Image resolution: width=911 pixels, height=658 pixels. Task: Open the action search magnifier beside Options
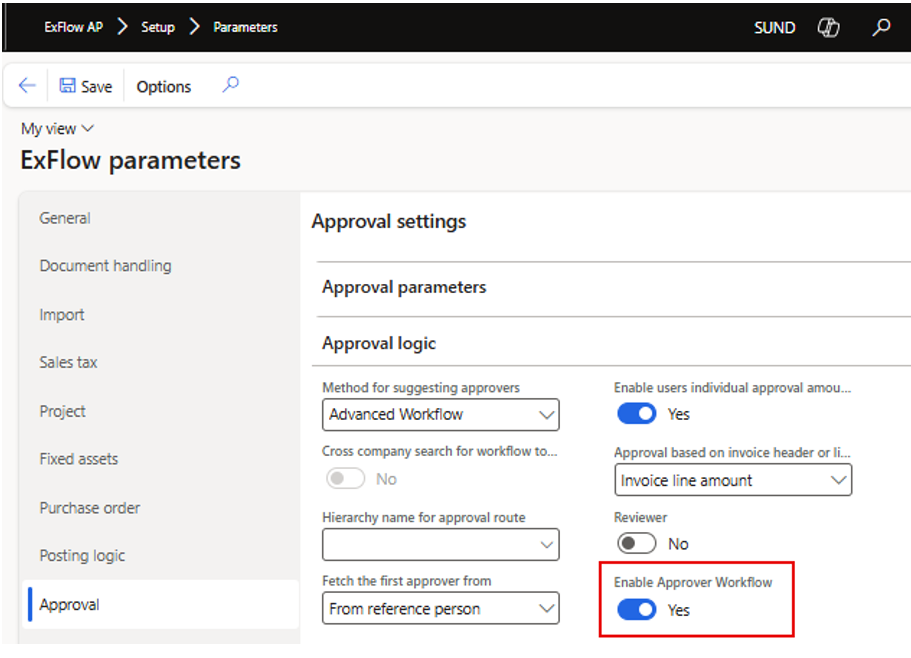230,85
